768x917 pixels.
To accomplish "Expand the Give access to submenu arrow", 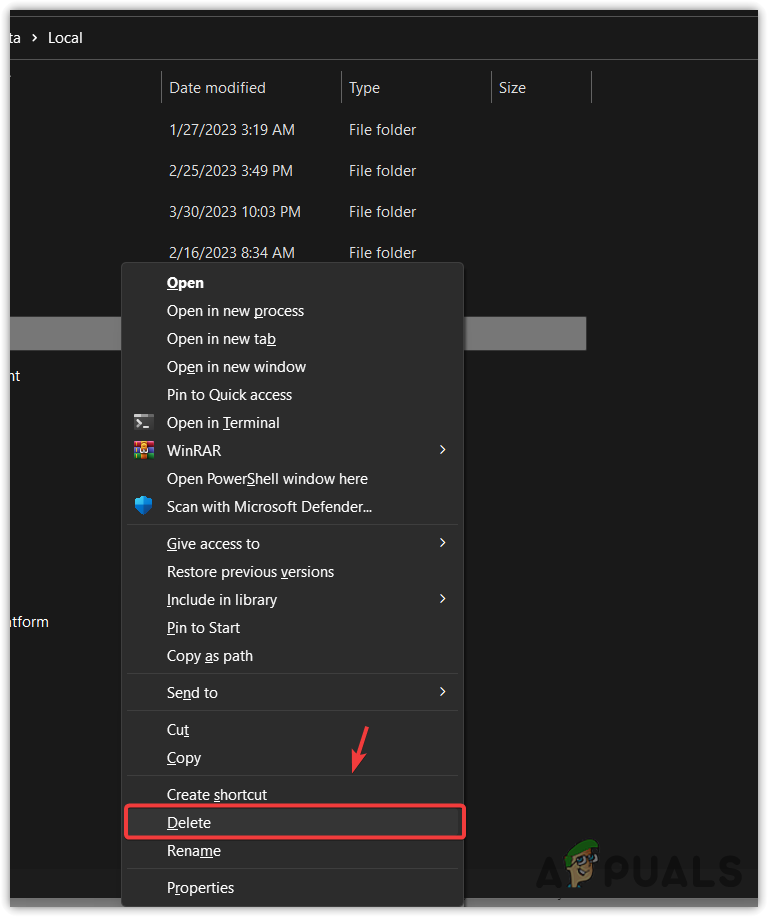I will click(442, 543).
